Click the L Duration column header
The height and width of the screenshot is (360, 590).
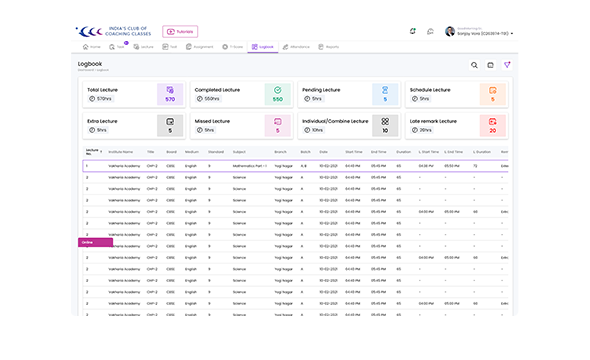click(482, 152)
